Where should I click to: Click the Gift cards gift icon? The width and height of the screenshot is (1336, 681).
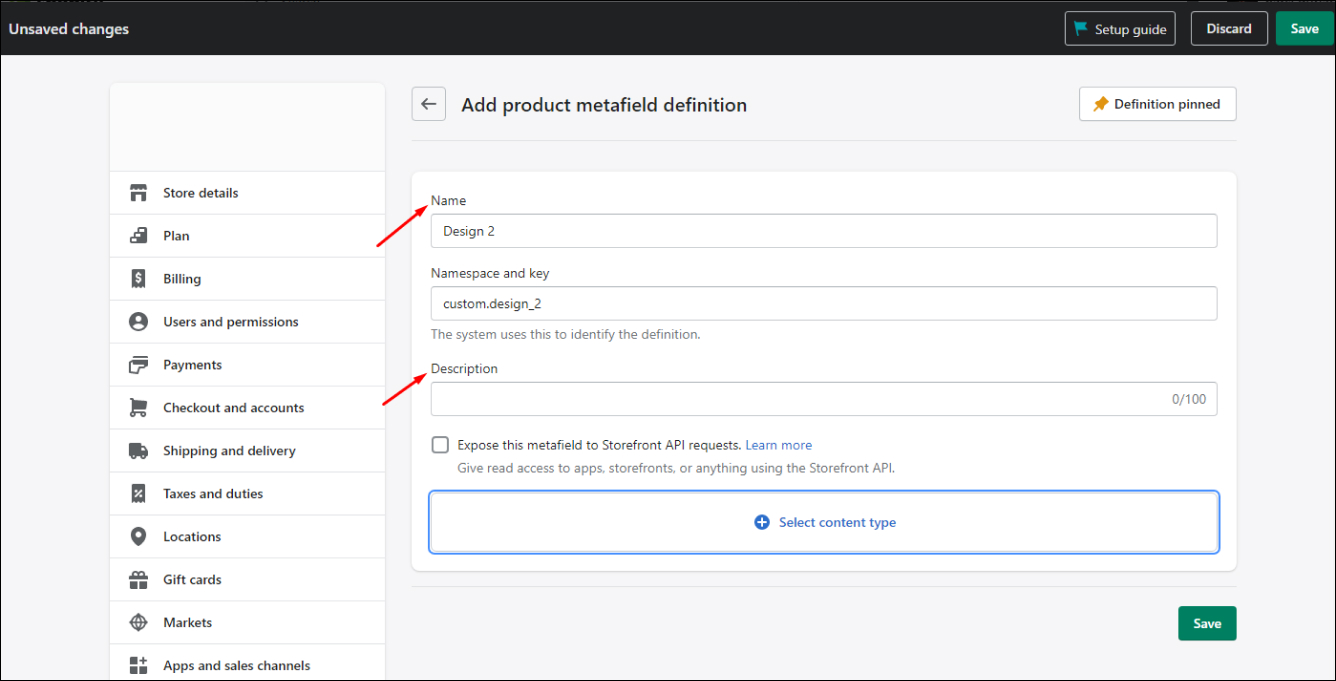click(x=139, y=580)
